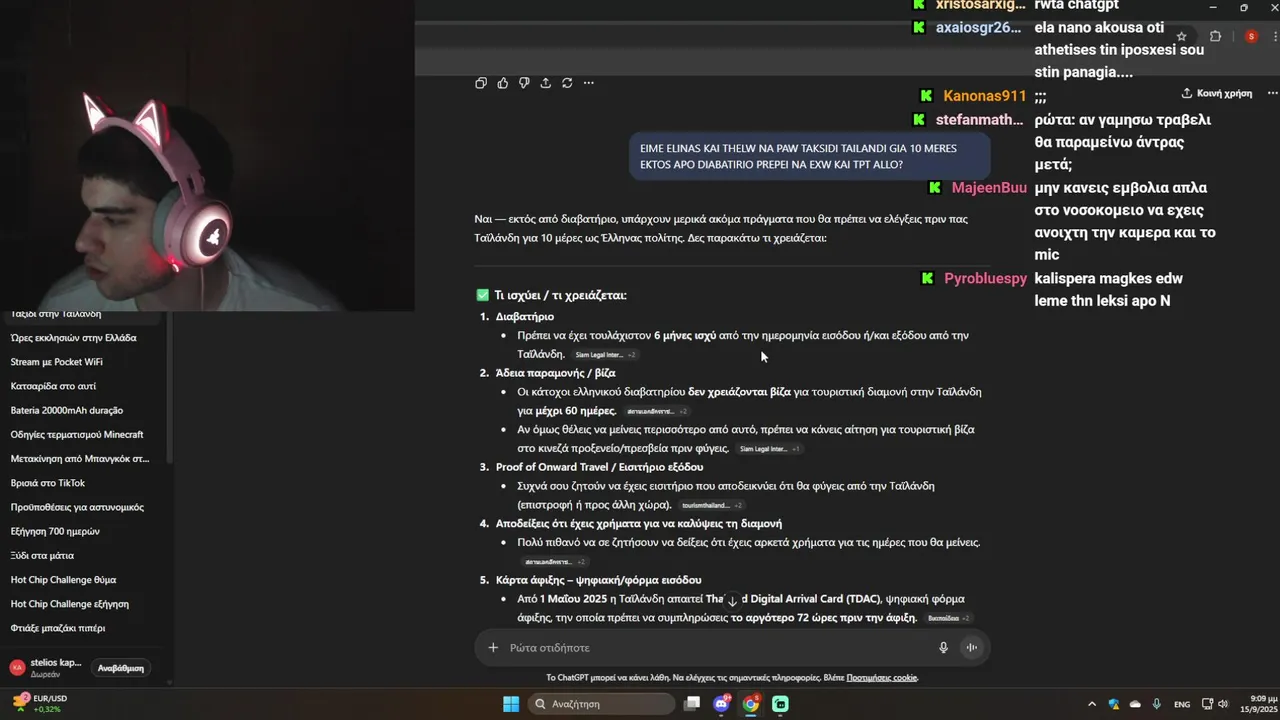The width and height of the screenshot is (1280, 720).
Task: Start voice mode in chat box
Action: click(x=970, y=648)
